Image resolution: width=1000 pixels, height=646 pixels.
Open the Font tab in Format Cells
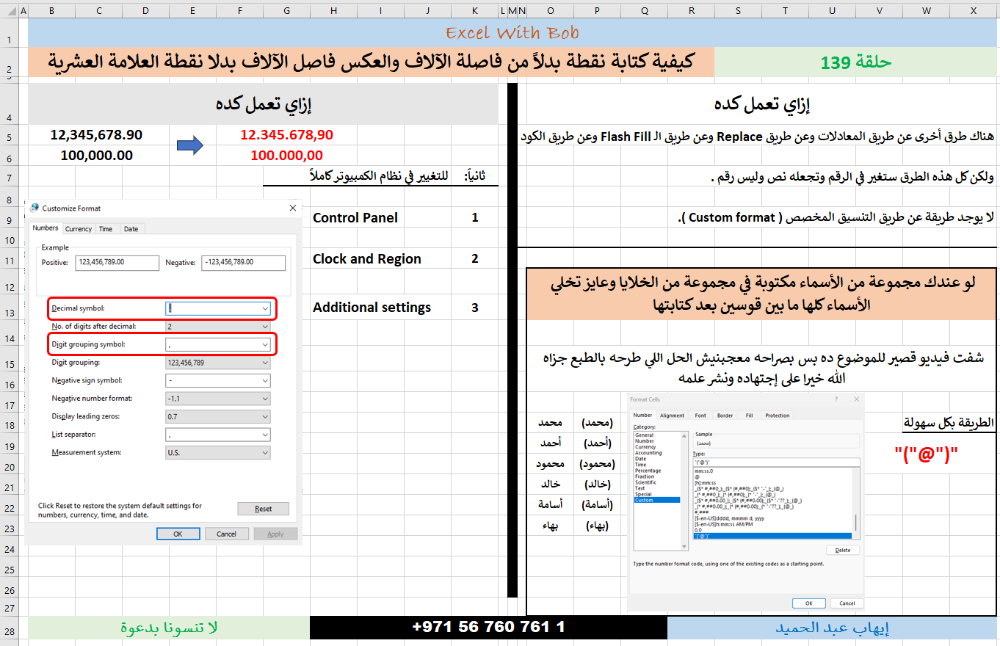pyautogui.click(x=700, y=415)
